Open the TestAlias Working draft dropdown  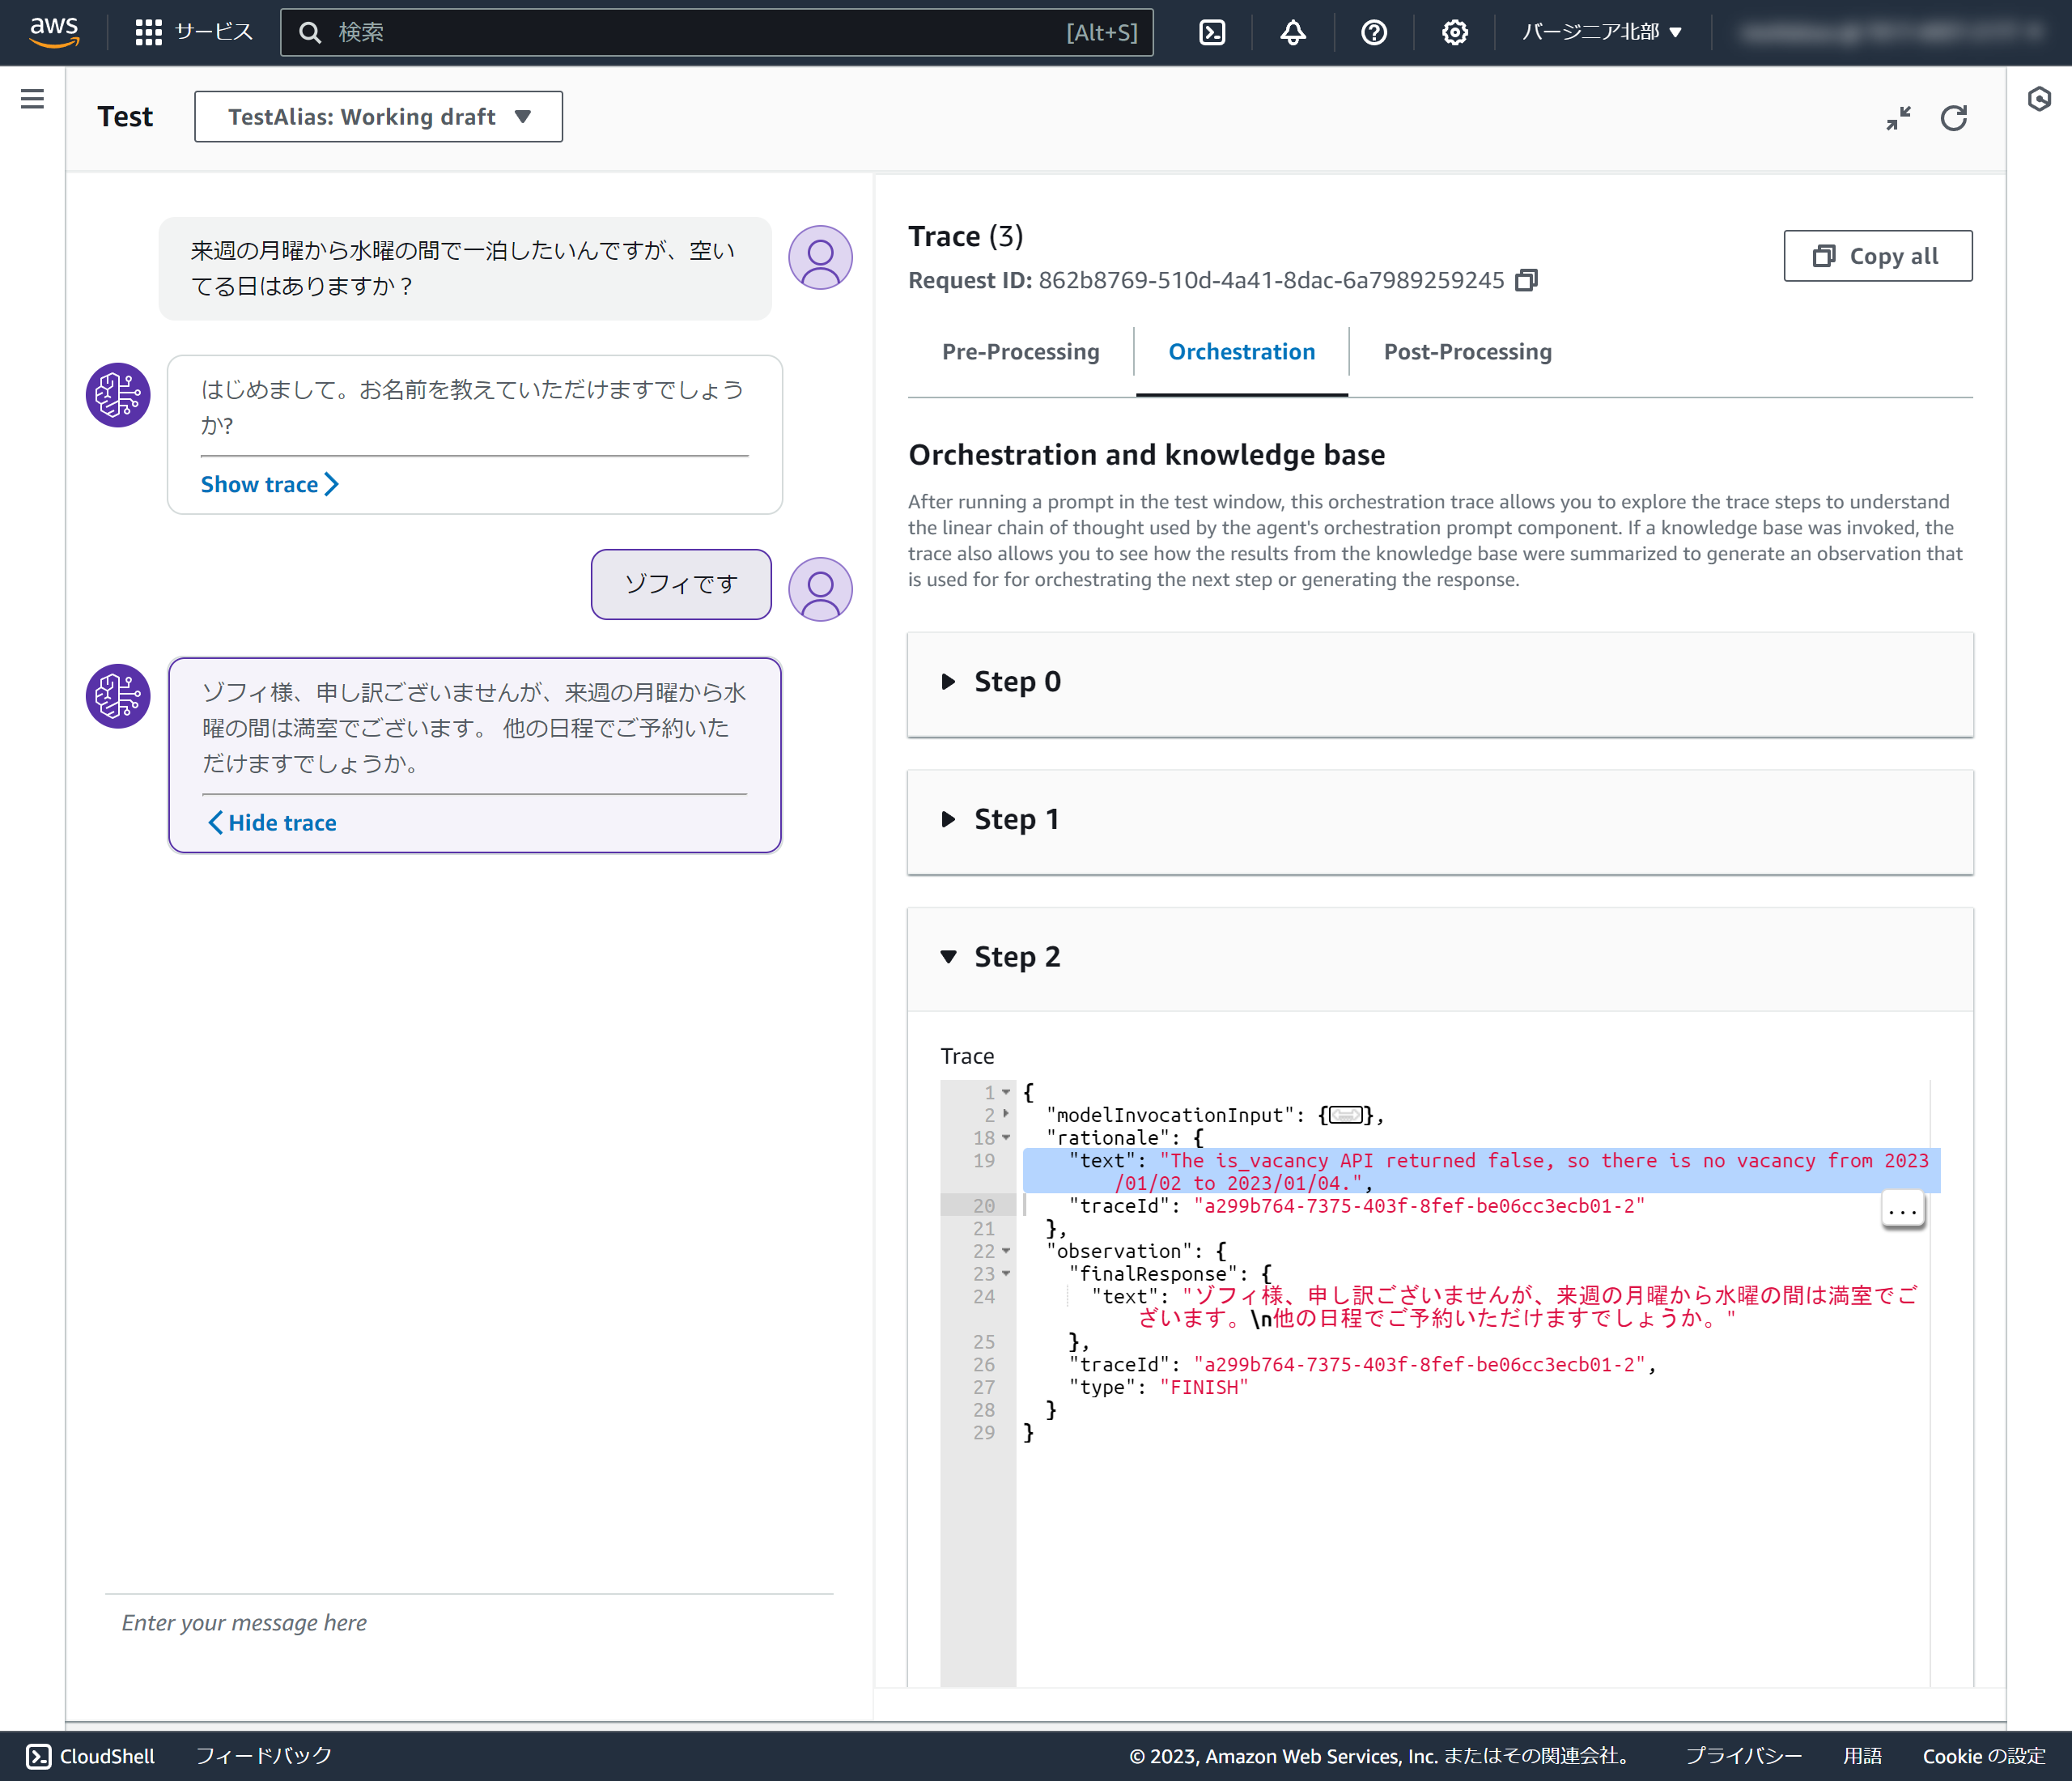pyautogui.click(x=378, y=117)
